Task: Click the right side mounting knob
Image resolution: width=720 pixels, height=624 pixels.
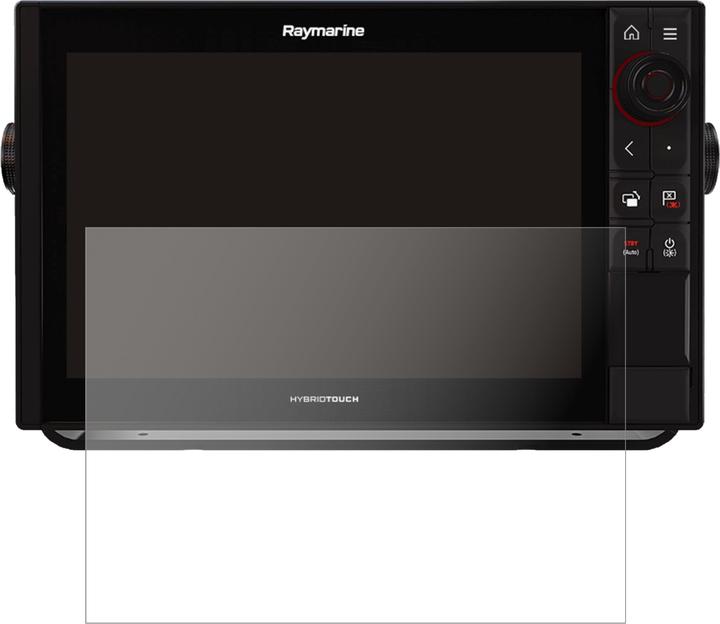Action: (x=711, y=158)
